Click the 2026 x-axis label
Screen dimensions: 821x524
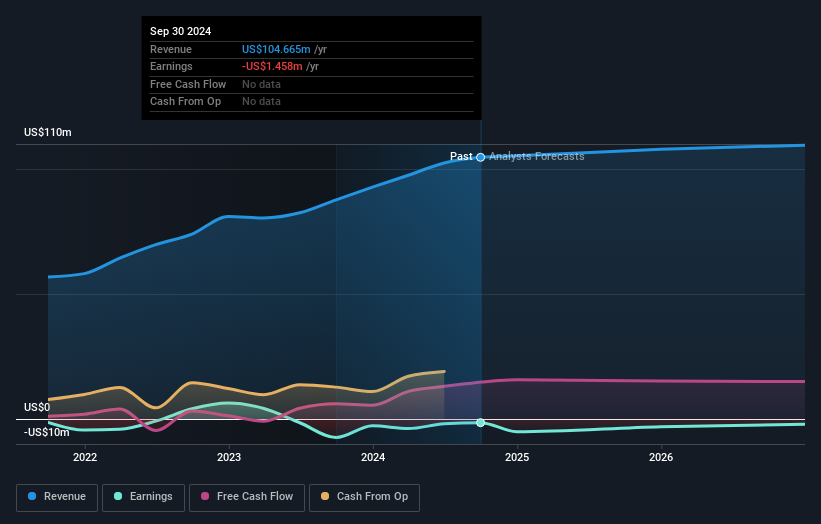pos(661,457)
